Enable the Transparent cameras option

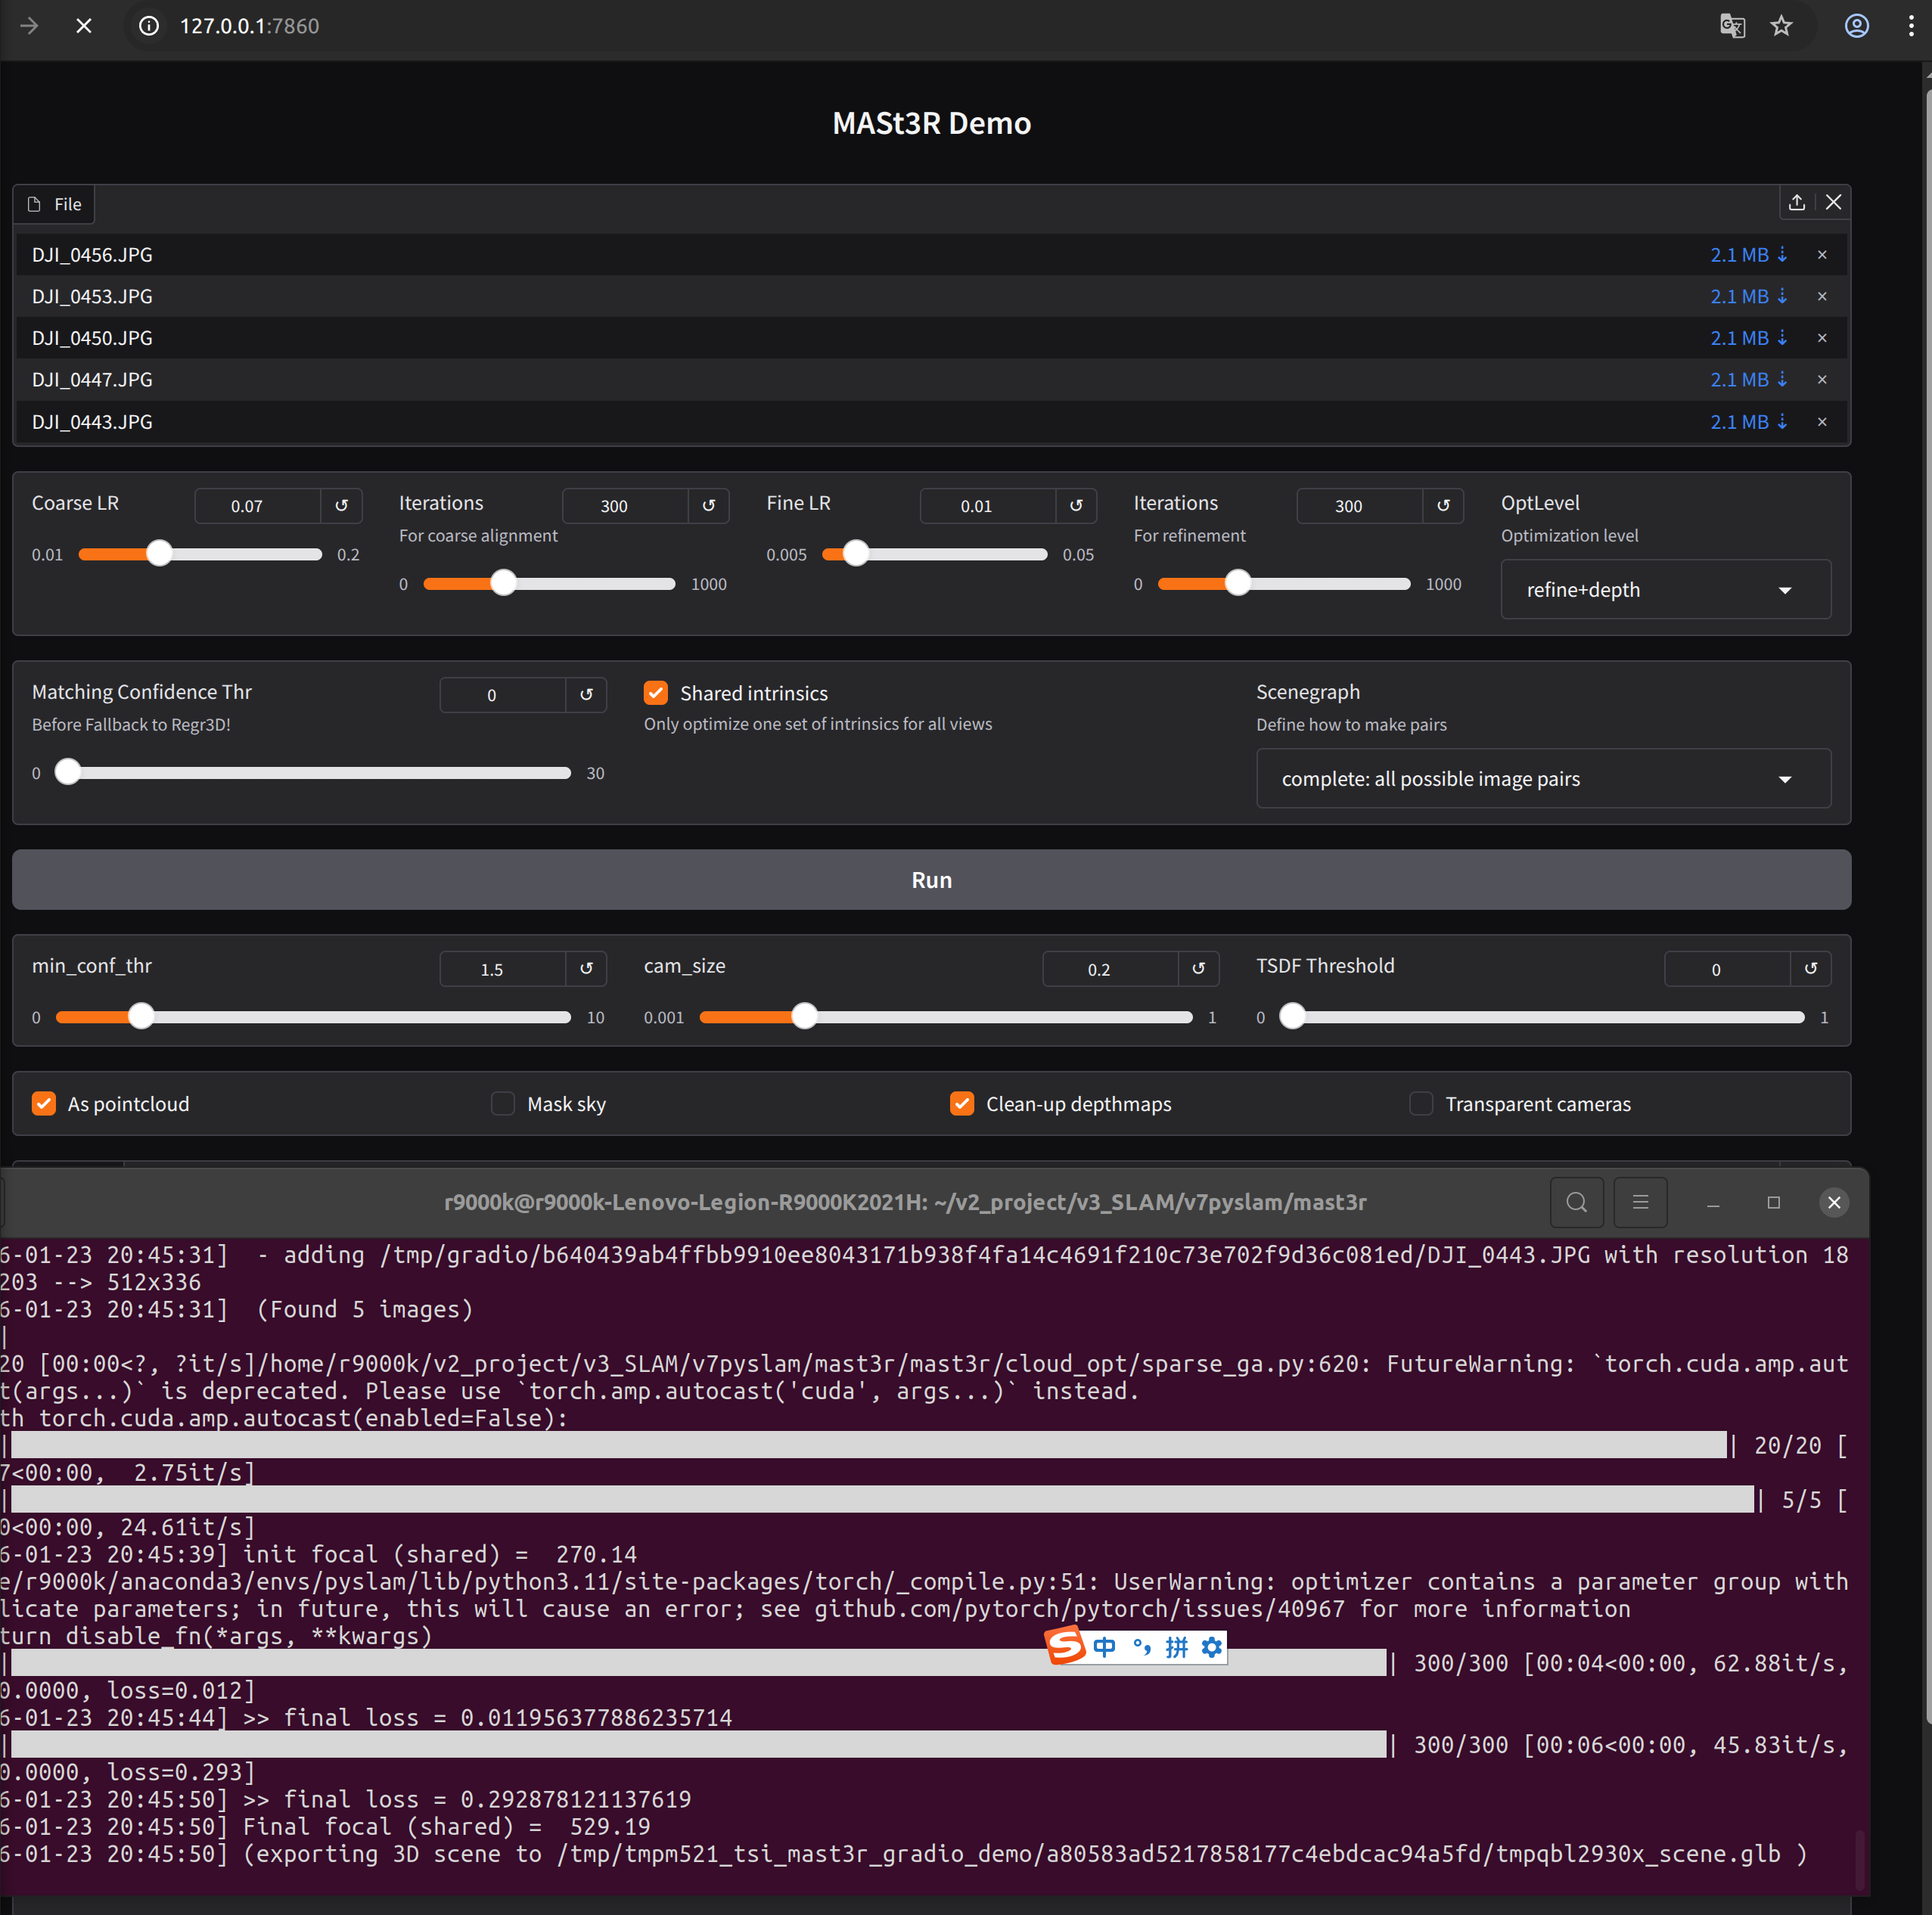tap(1420, 1103)
